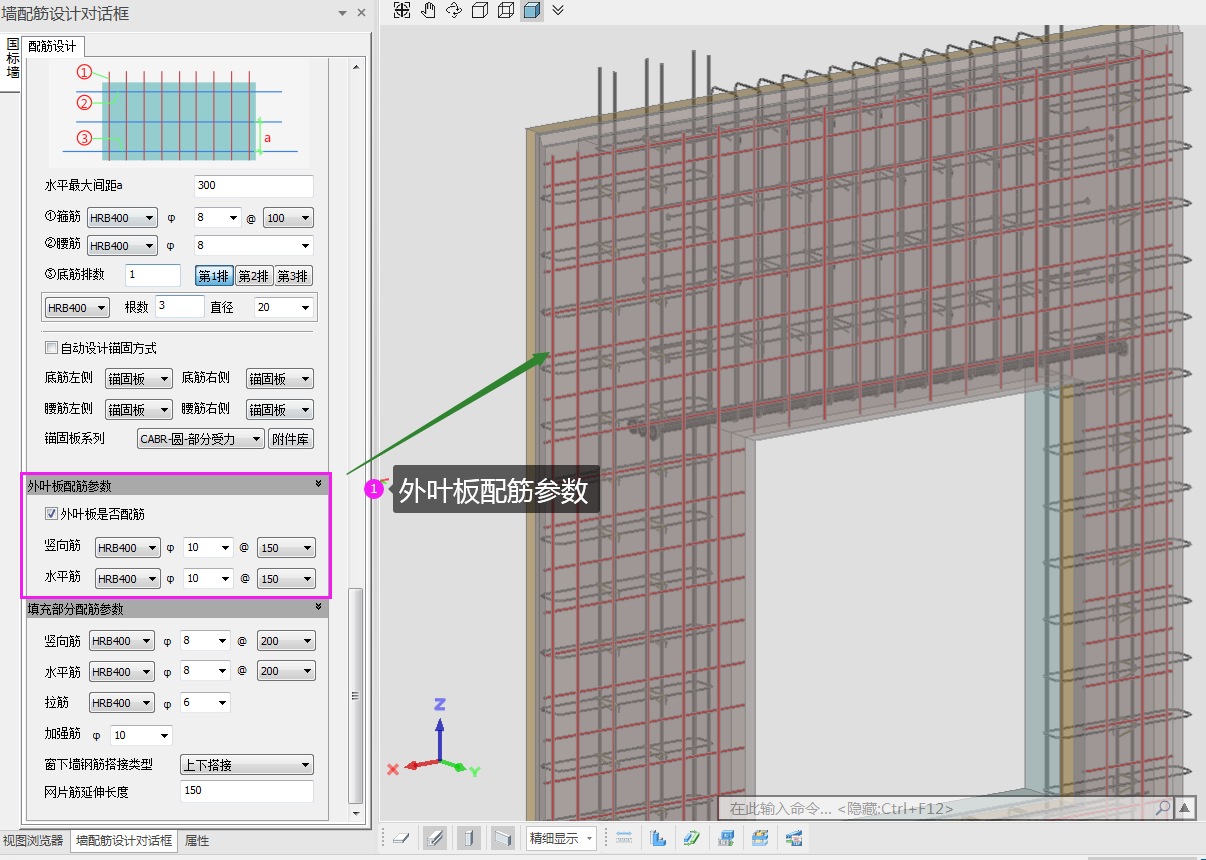Toggle slab display icon in bottom toolbar
1206x860 pixels.
(400, 838)
